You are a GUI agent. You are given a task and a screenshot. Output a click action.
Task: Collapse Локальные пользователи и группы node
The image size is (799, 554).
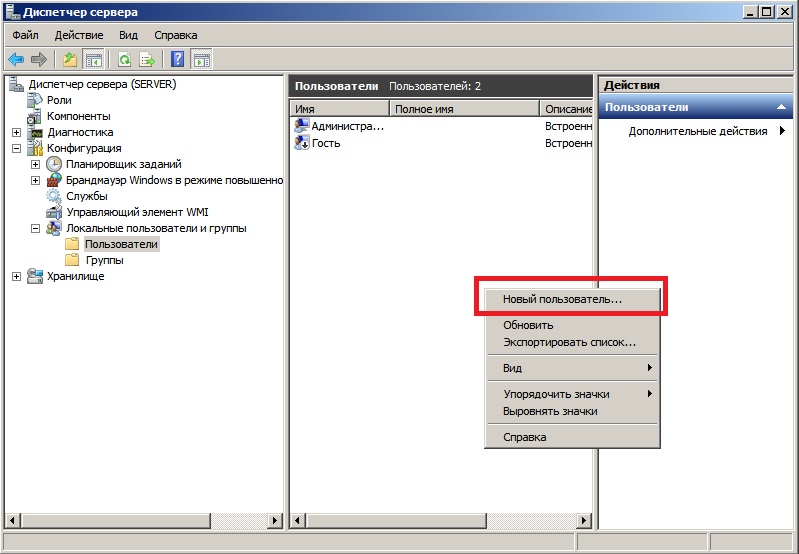tap(35, 228)
